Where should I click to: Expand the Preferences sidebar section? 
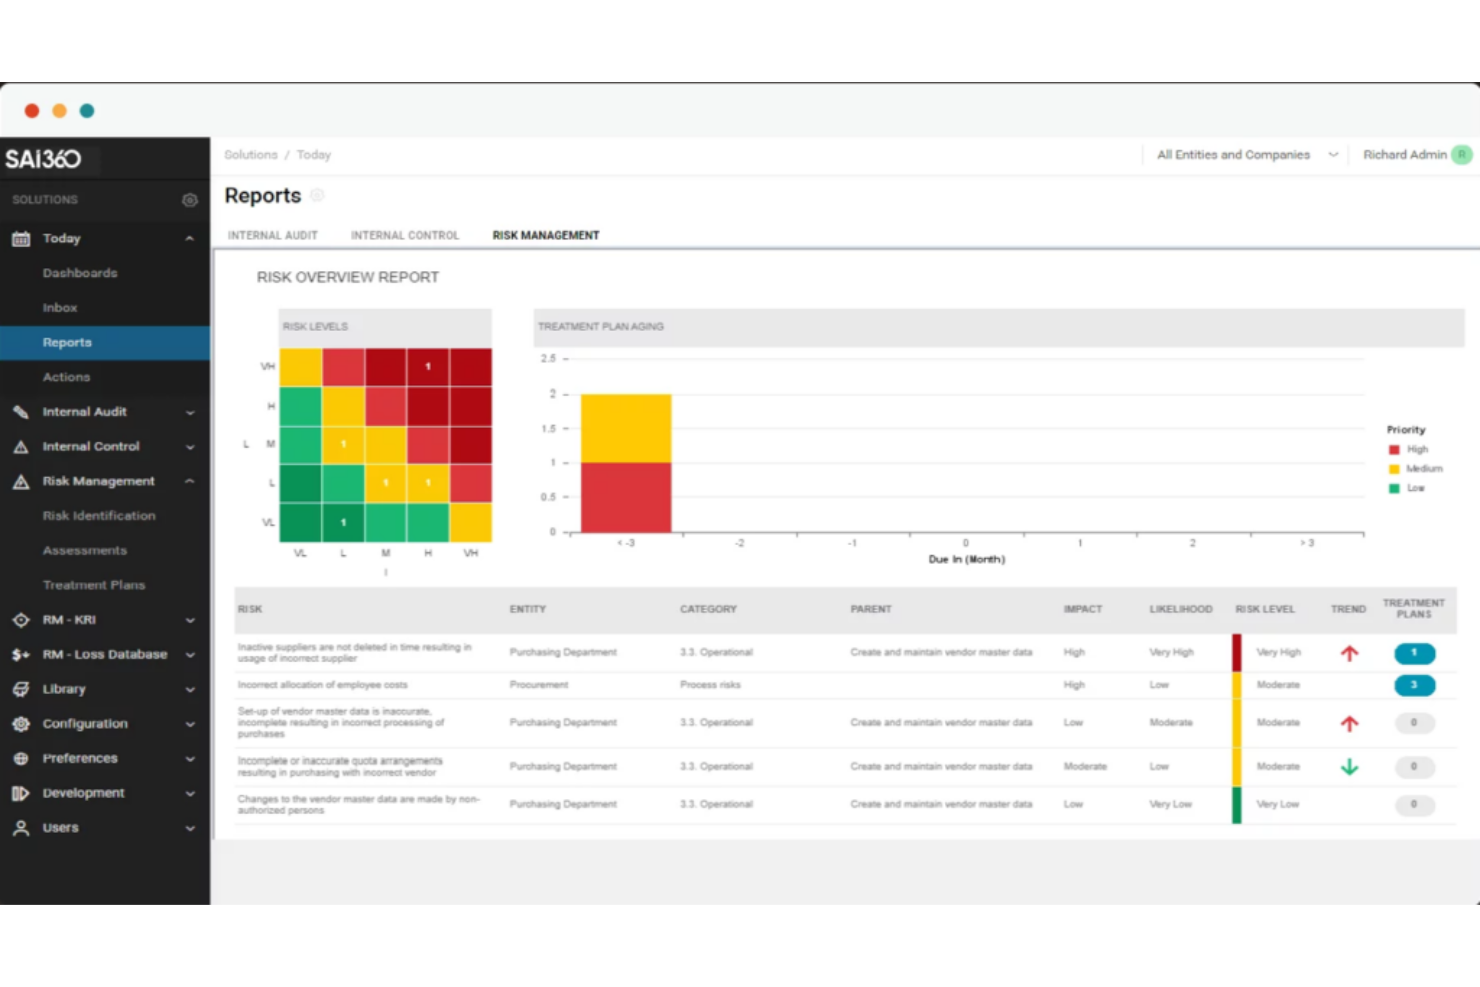(x=189, y=758)
